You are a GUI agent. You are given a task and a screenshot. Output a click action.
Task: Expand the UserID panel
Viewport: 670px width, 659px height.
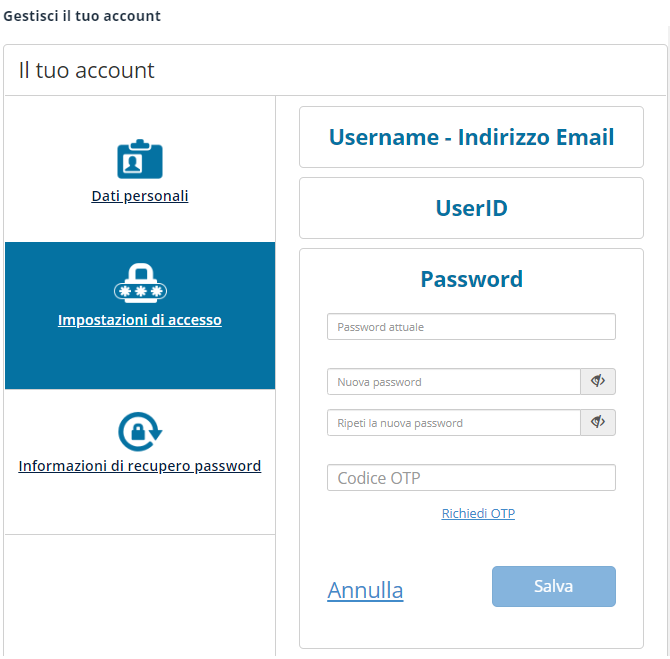click(x=471, y=208)
